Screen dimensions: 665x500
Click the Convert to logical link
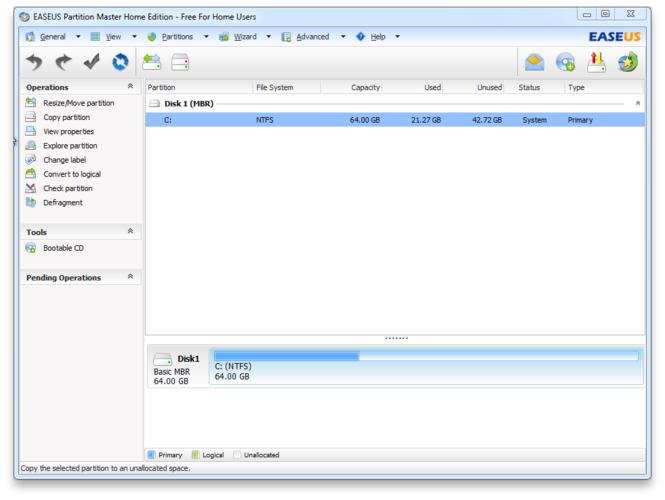point(72,174)
